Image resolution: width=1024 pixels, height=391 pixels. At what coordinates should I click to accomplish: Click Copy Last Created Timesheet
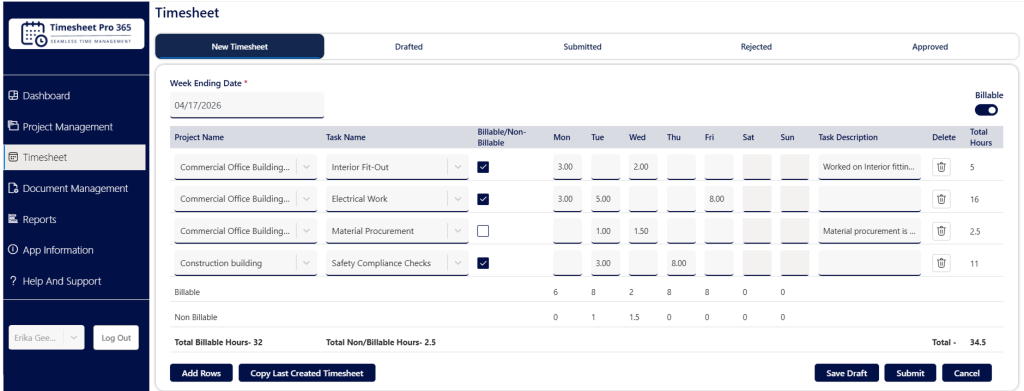pos(307,373)
